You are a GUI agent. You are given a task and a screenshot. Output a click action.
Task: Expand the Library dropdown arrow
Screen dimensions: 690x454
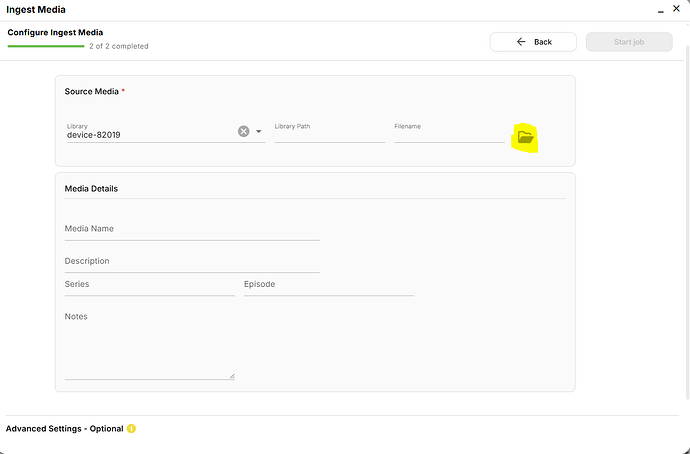(x=259, y=131)
